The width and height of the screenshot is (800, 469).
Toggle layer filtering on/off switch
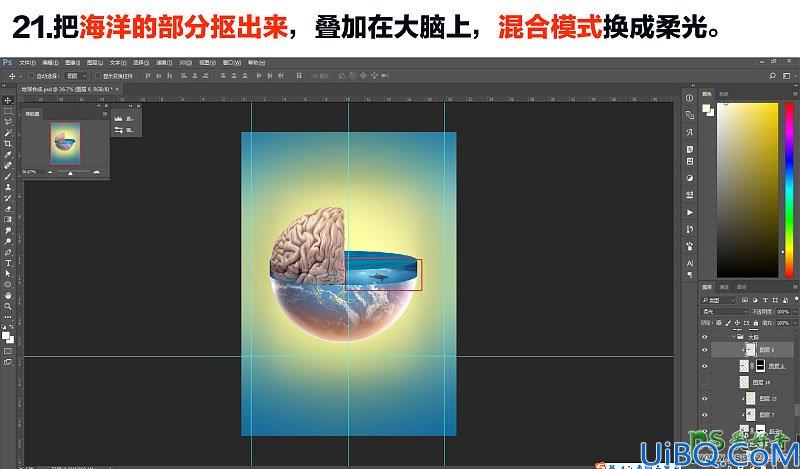tap(796, 299)
